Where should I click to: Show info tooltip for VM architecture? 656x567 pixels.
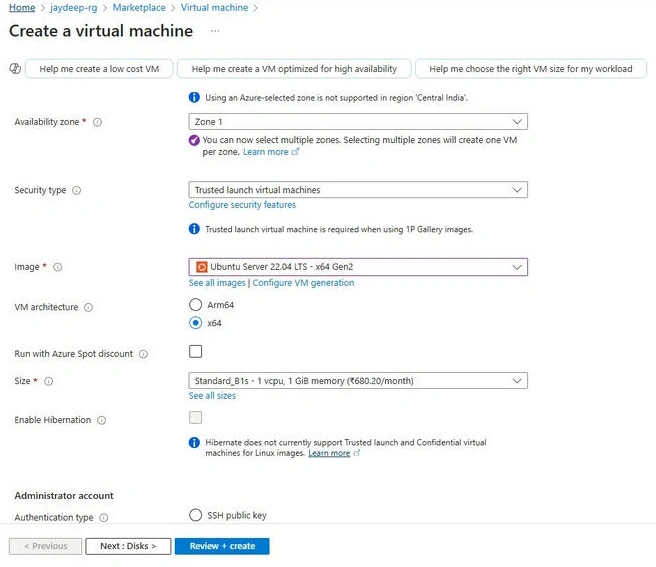point(88,308)
